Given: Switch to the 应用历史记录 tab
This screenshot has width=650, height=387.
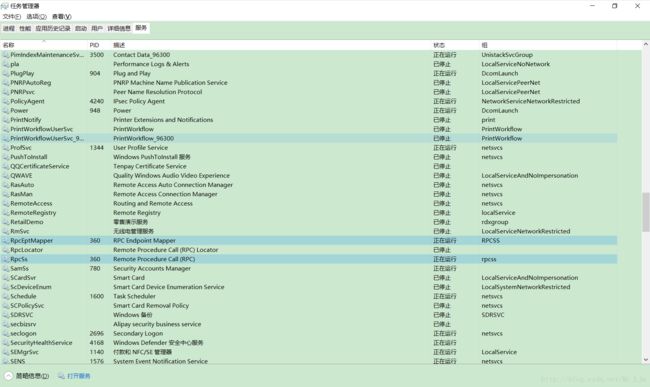Looking at the screenshot, I should coord(53,28).
